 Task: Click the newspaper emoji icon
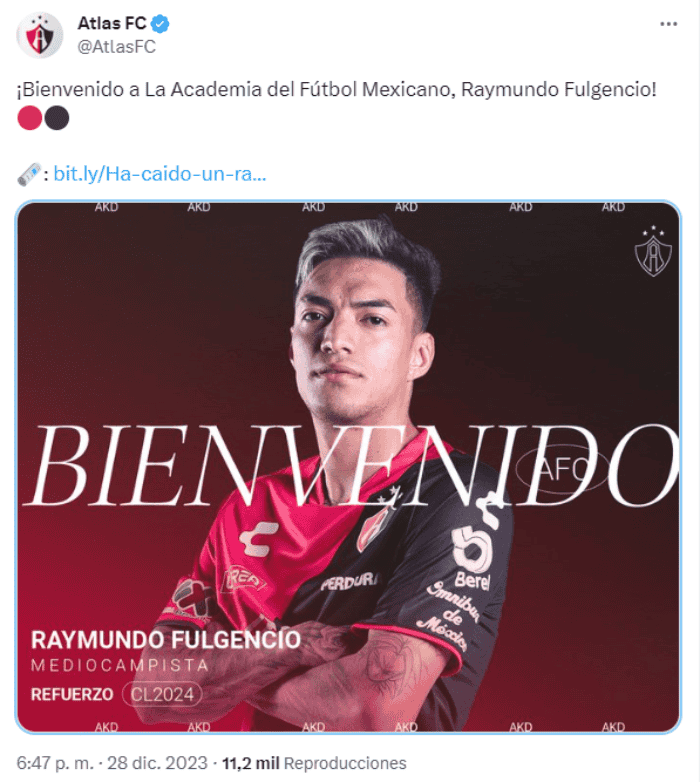pyautogui.click(x=29, y=175)
